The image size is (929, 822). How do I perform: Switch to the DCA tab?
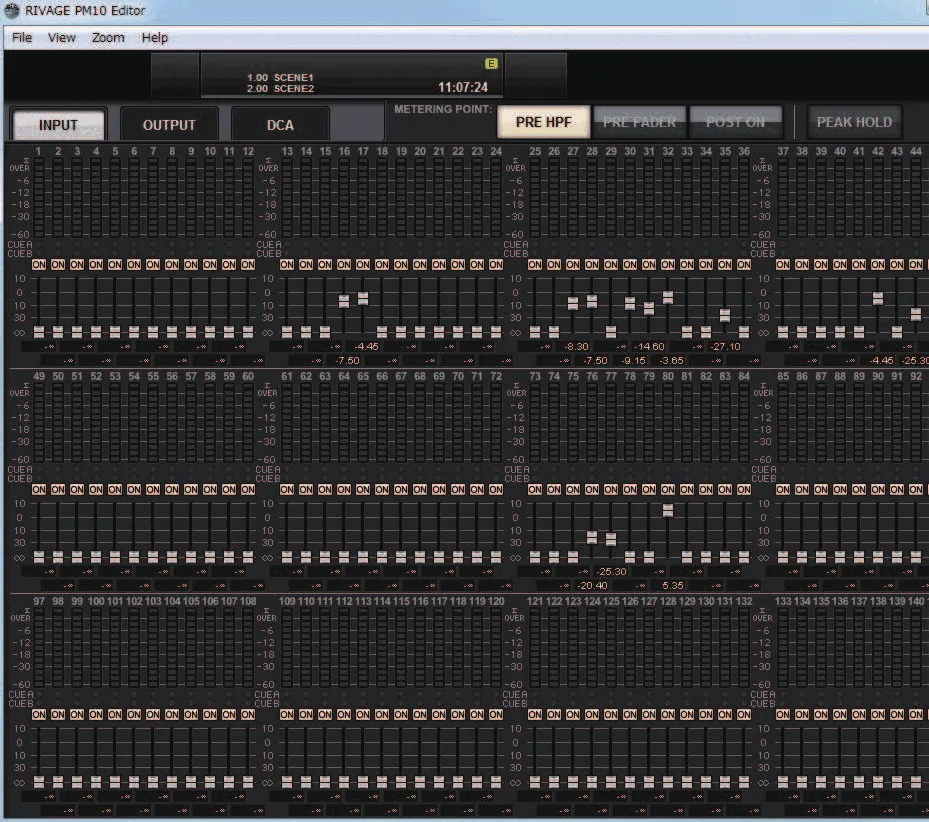280,125
